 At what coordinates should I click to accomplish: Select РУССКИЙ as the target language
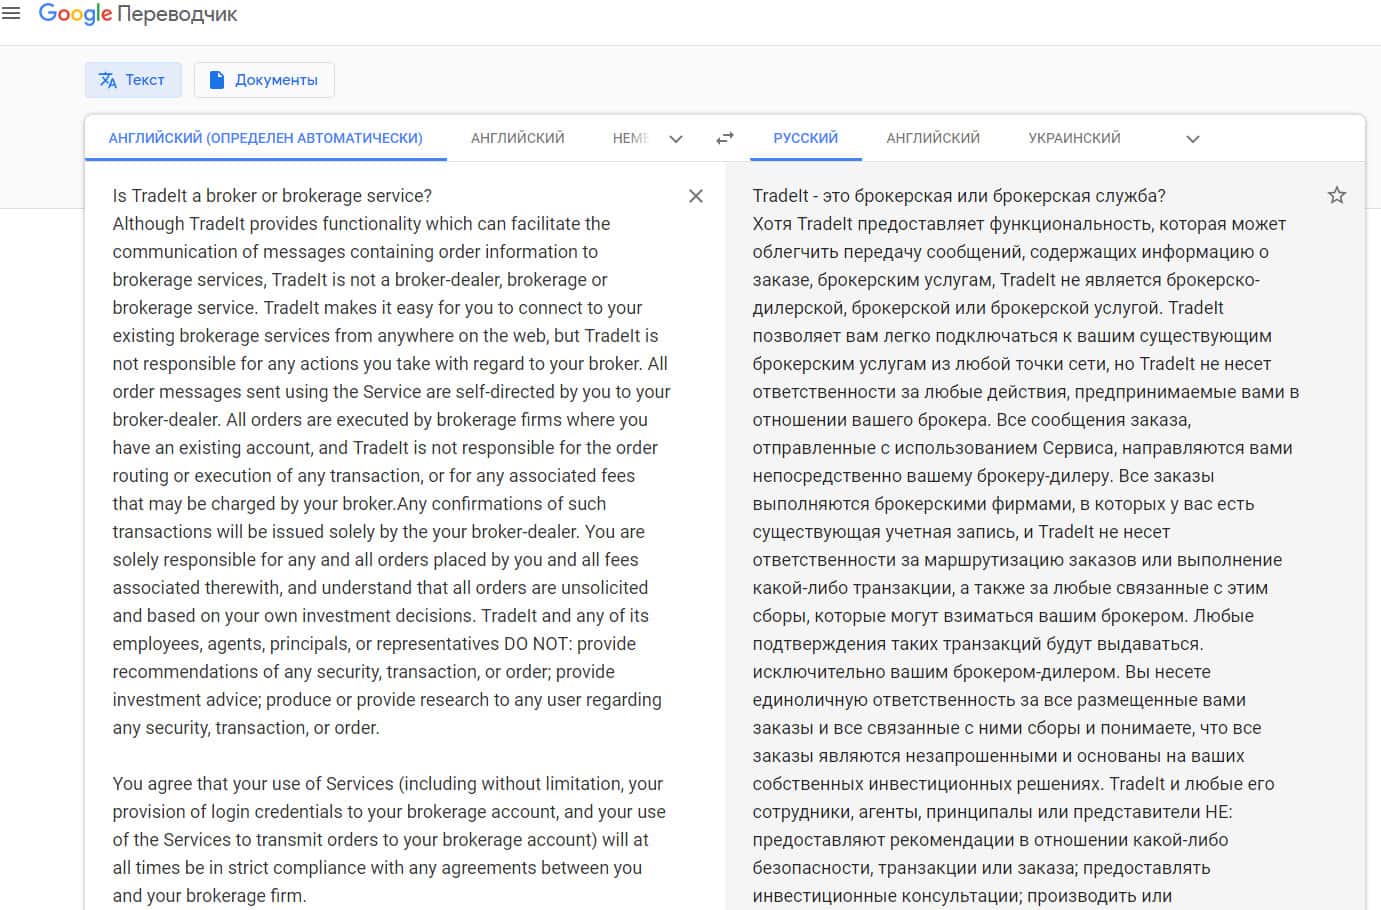pyautogui.click(x=806, y=138)
